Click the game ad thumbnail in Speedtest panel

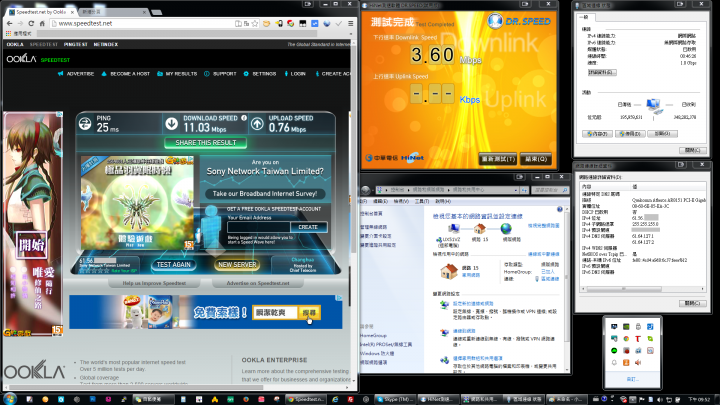coord(137,202)
